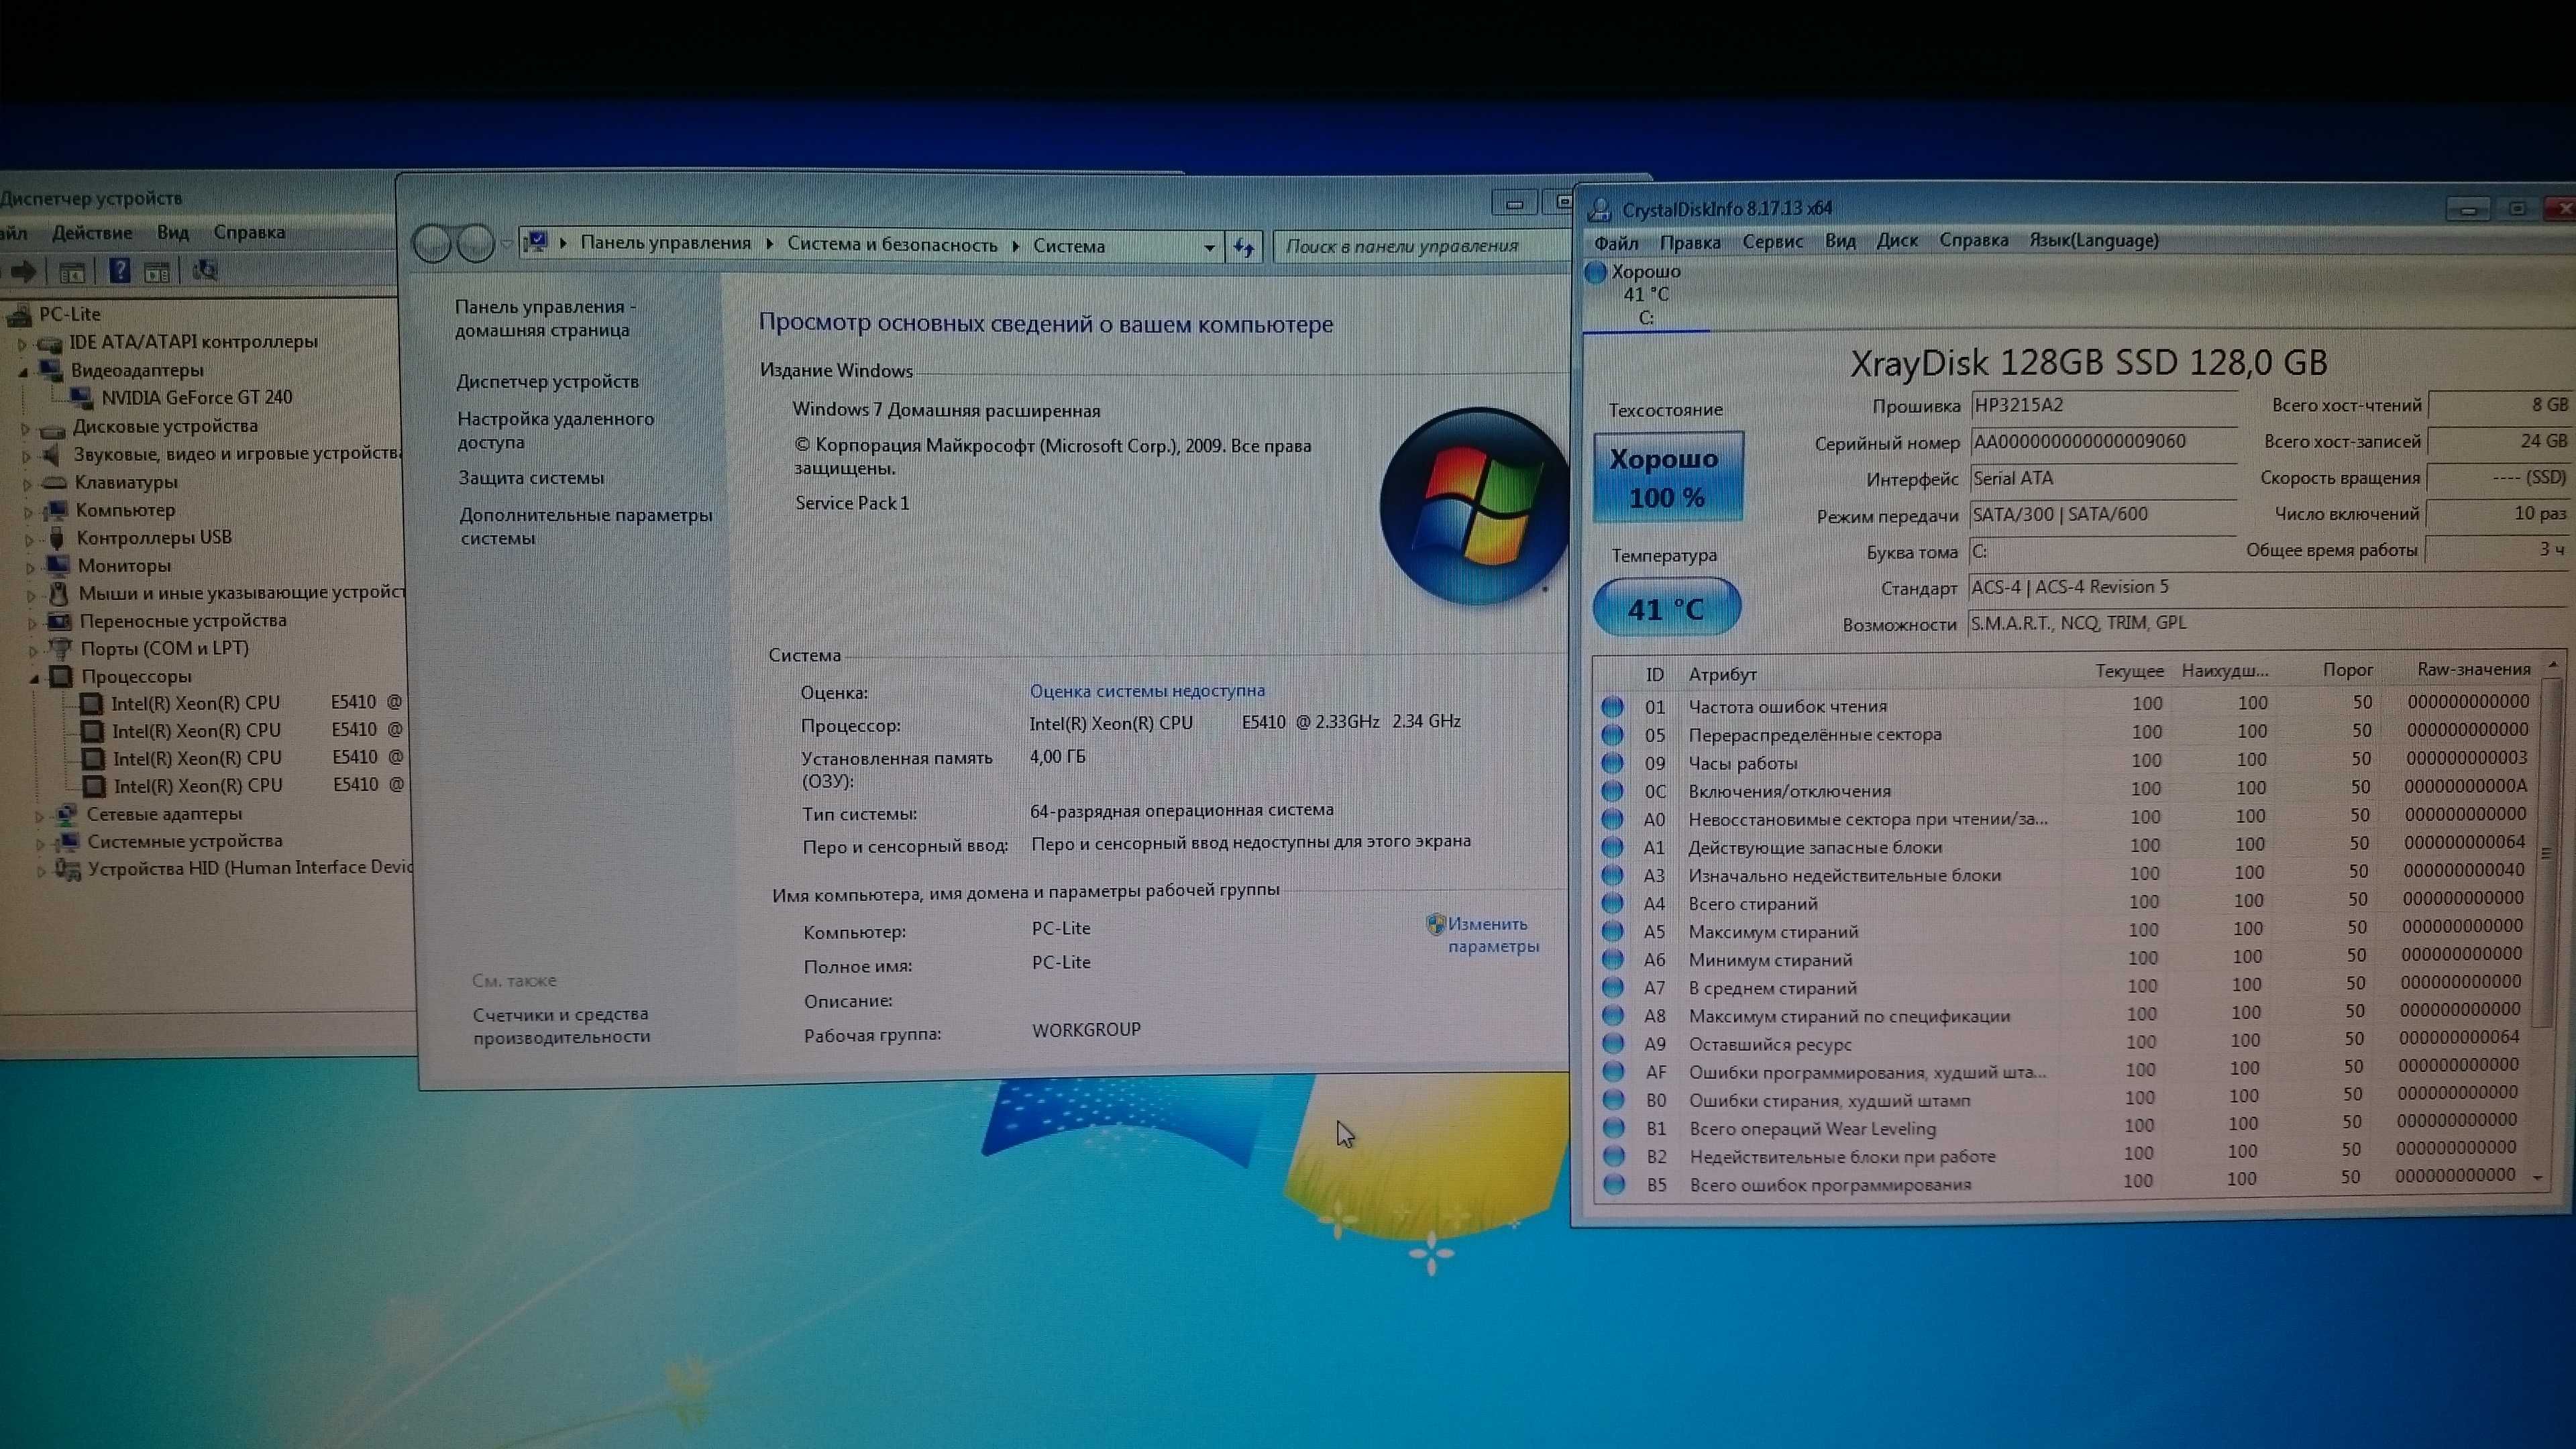Select the Ports (COM и LPT) icon

pos(61,649)
